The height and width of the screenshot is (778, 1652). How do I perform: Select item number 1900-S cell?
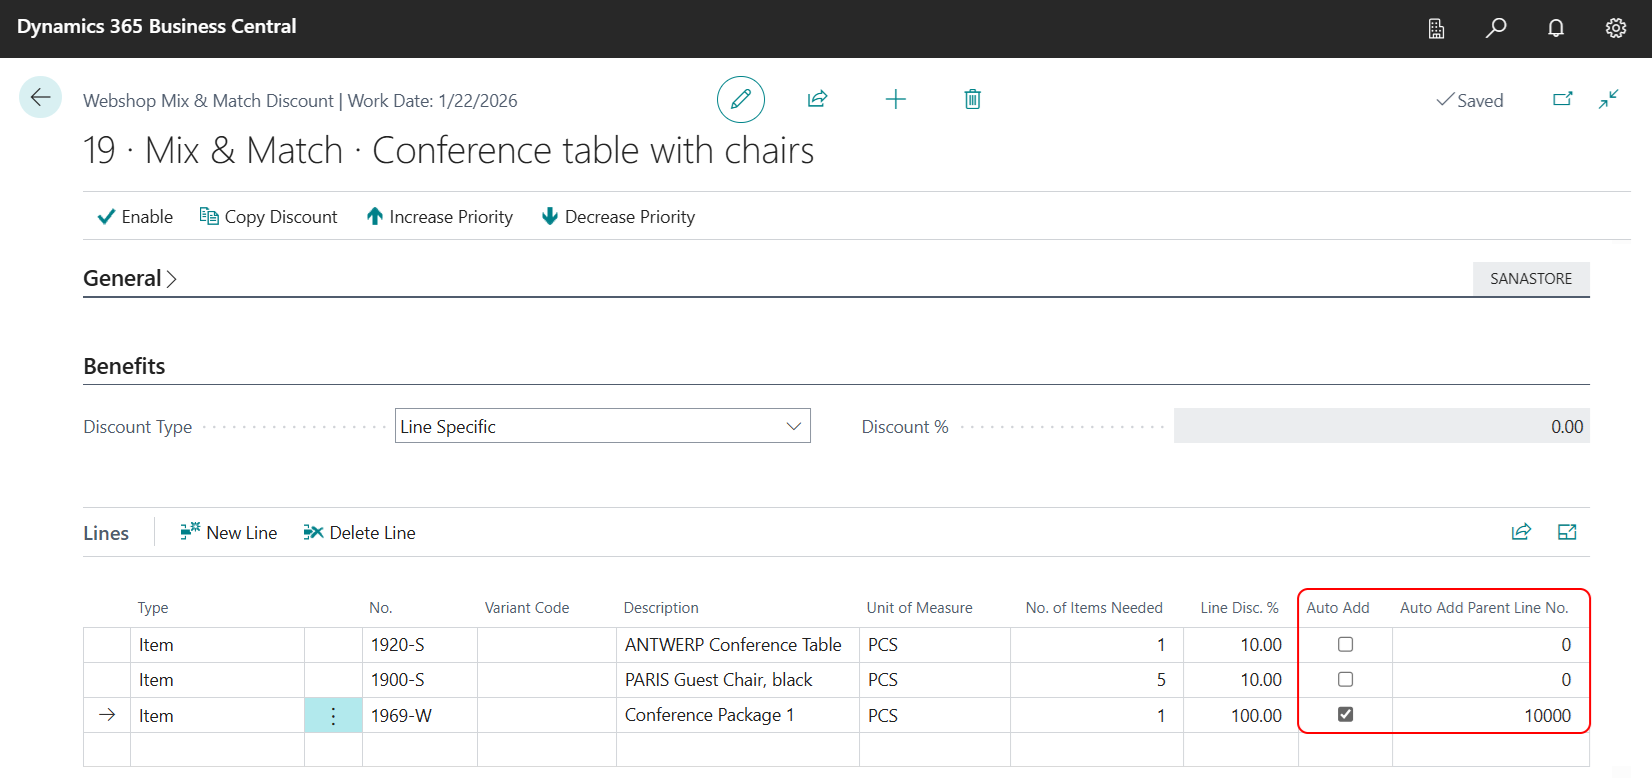420,680
